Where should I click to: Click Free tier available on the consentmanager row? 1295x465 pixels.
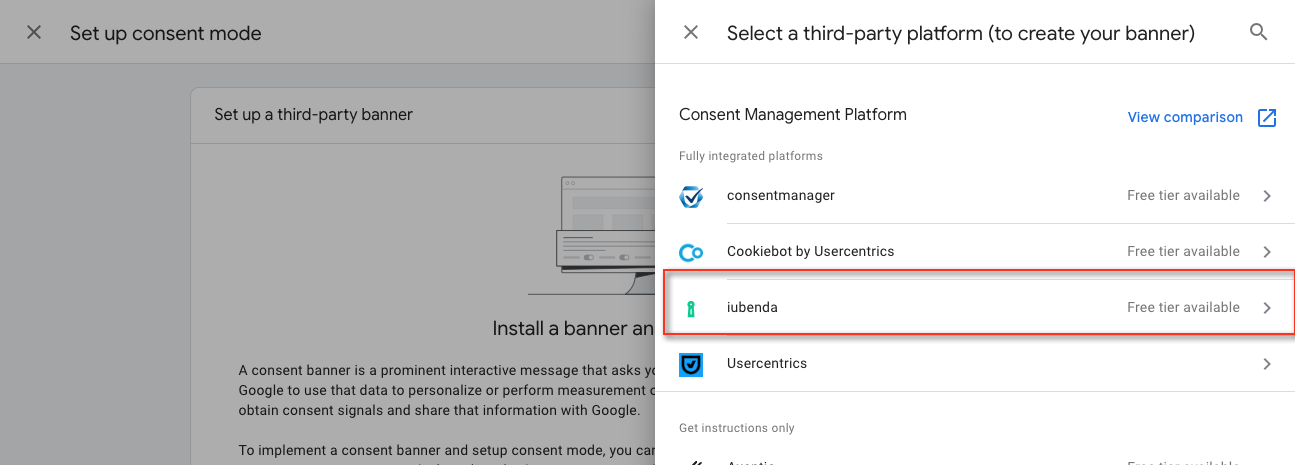[1183, 195]
